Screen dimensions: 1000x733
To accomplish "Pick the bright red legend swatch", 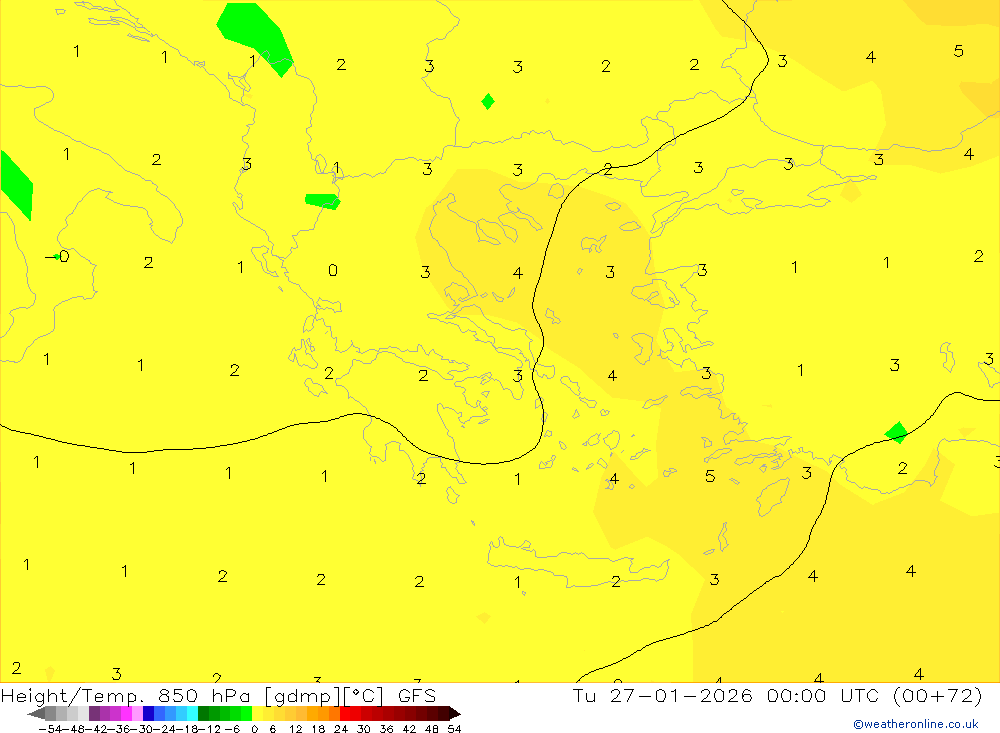I will [345, 714].
